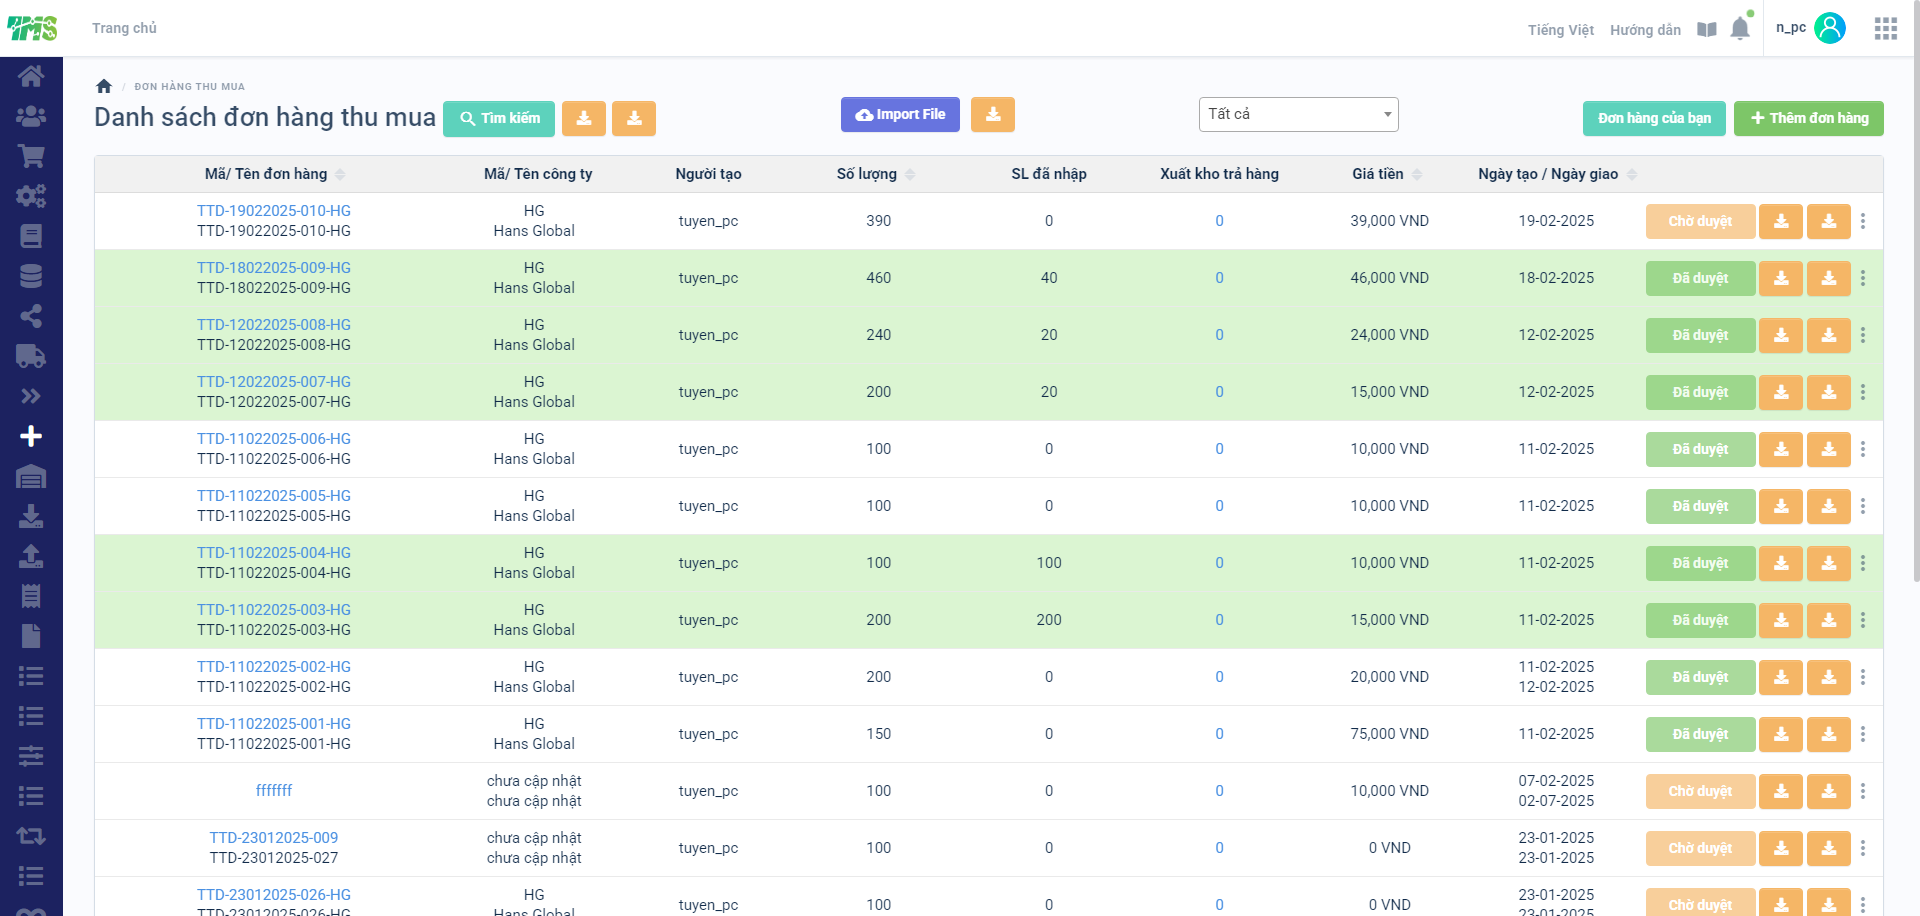Click Xuất kho trả hàng value for TTD-11022025-002-HG
This screenshot has height=916, width=1920.
(x=1219, y=677)
